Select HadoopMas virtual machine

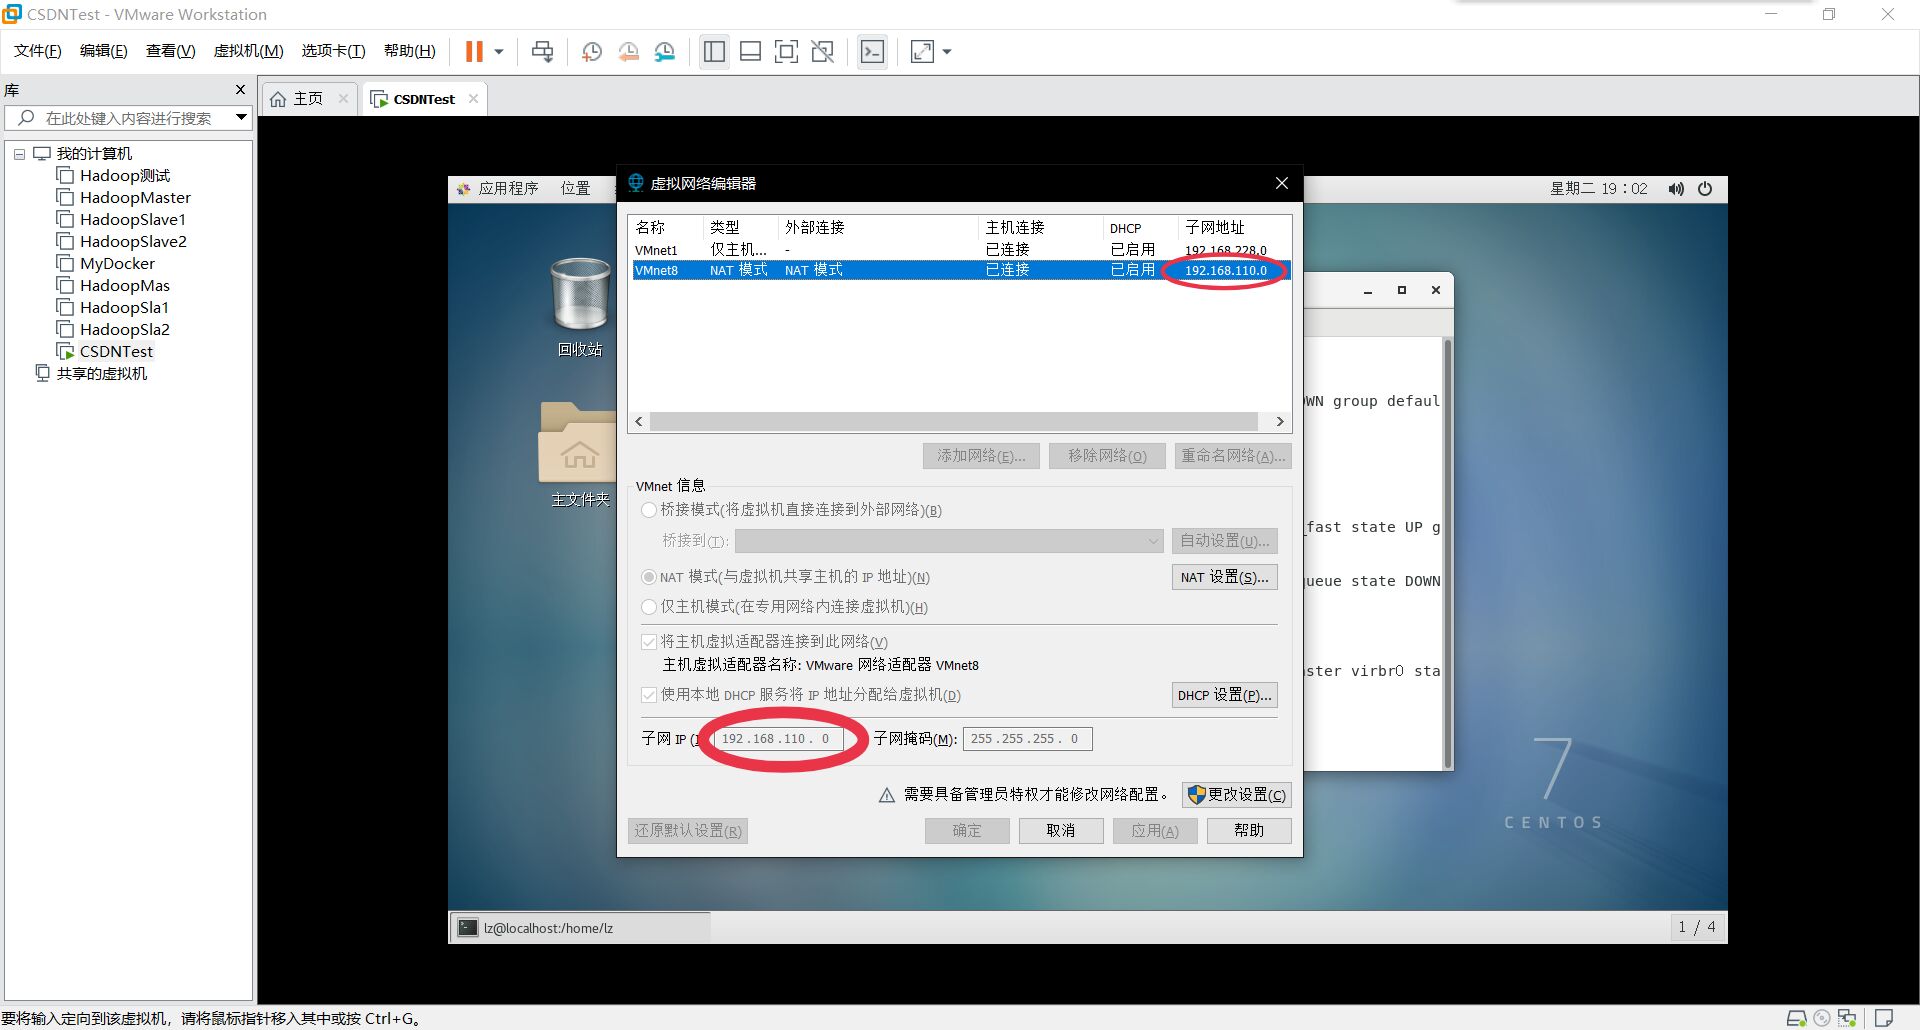(125, 286)
